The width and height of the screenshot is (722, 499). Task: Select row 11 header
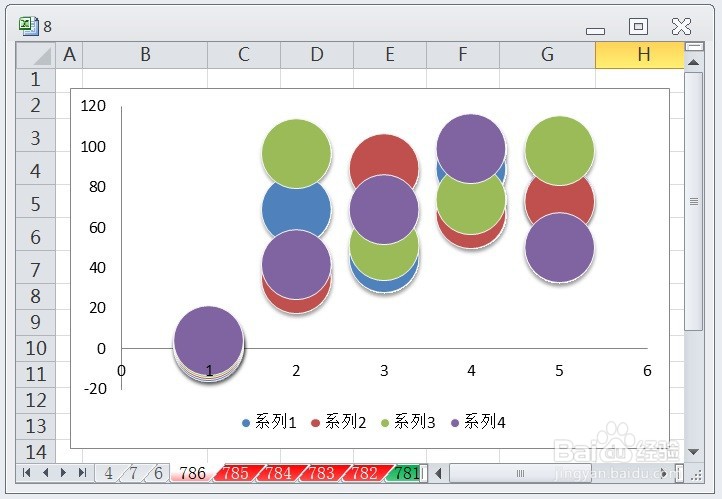point(35,374)
